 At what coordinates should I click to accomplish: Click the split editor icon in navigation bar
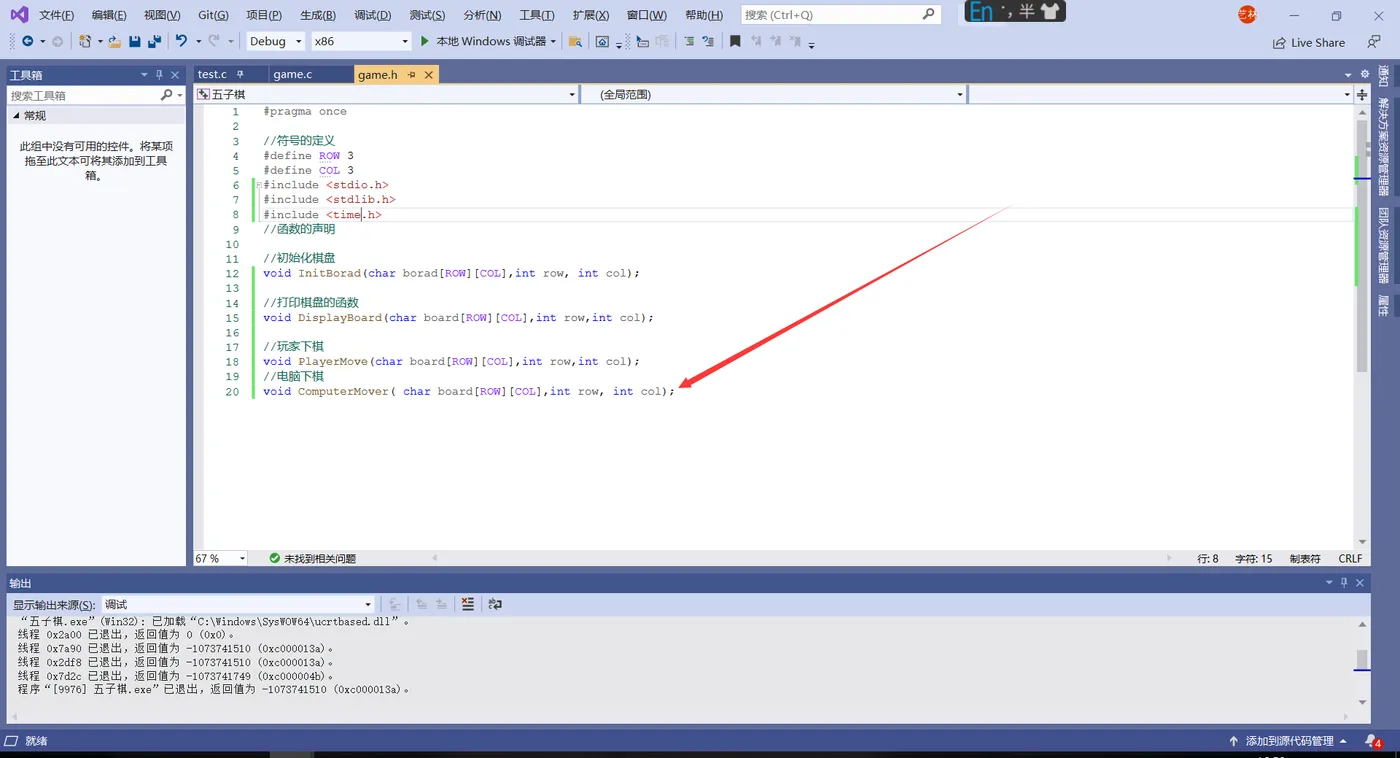[1362, 94]
